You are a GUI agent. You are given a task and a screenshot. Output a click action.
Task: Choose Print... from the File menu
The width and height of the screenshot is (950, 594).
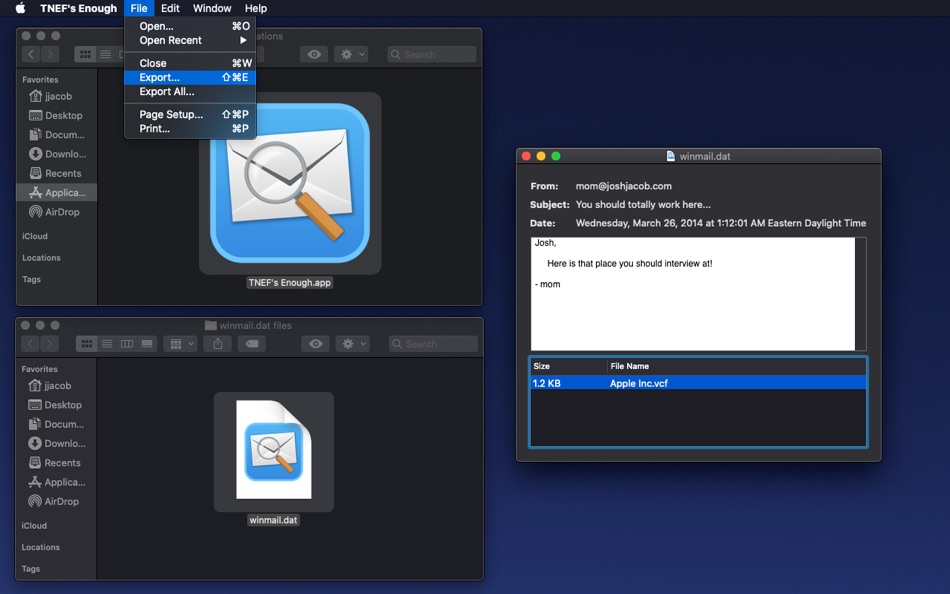[190, 128]
